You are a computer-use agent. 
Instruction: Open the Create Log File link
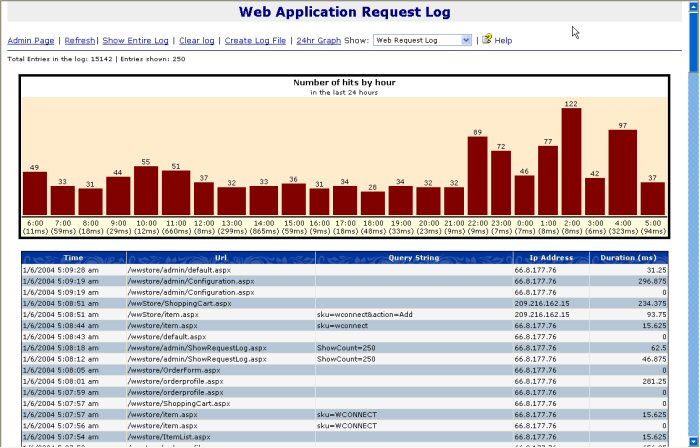coord(255,40)
